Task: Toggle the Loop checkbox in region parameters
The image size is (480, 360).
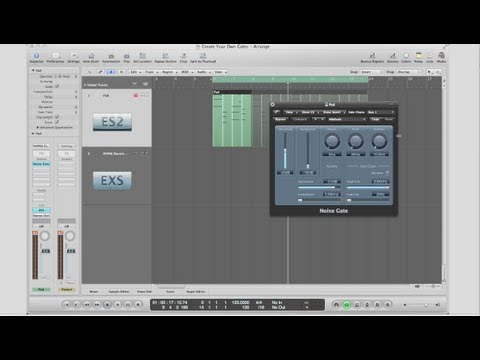Action: coord(57,86)
